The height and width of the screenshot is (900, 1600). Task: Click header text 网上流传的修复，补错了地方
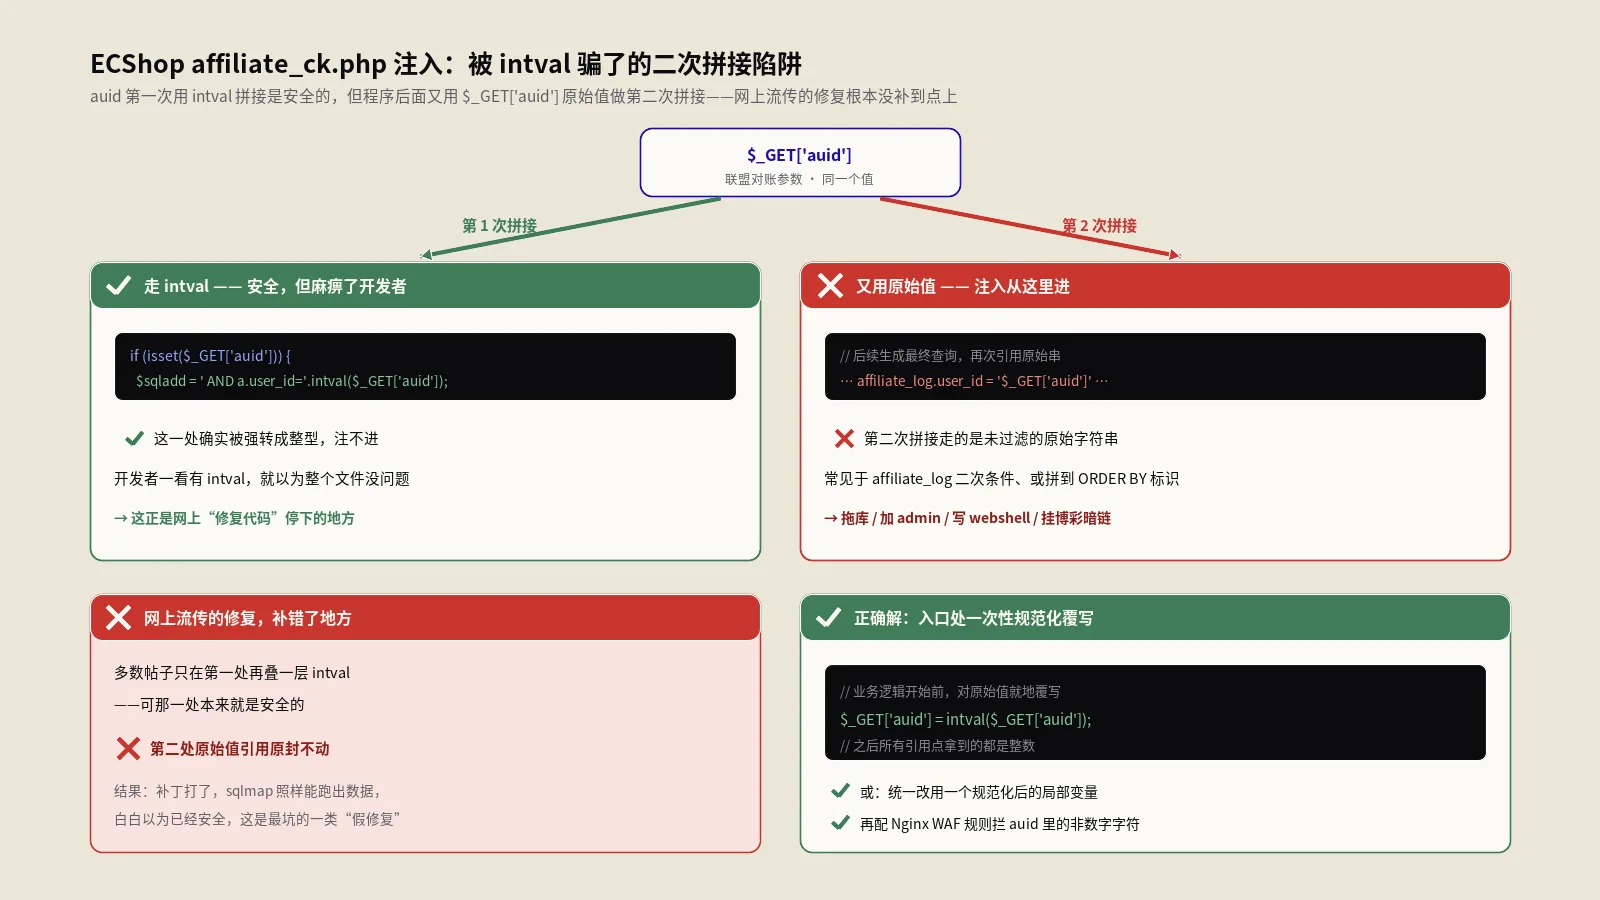[248, 618]
